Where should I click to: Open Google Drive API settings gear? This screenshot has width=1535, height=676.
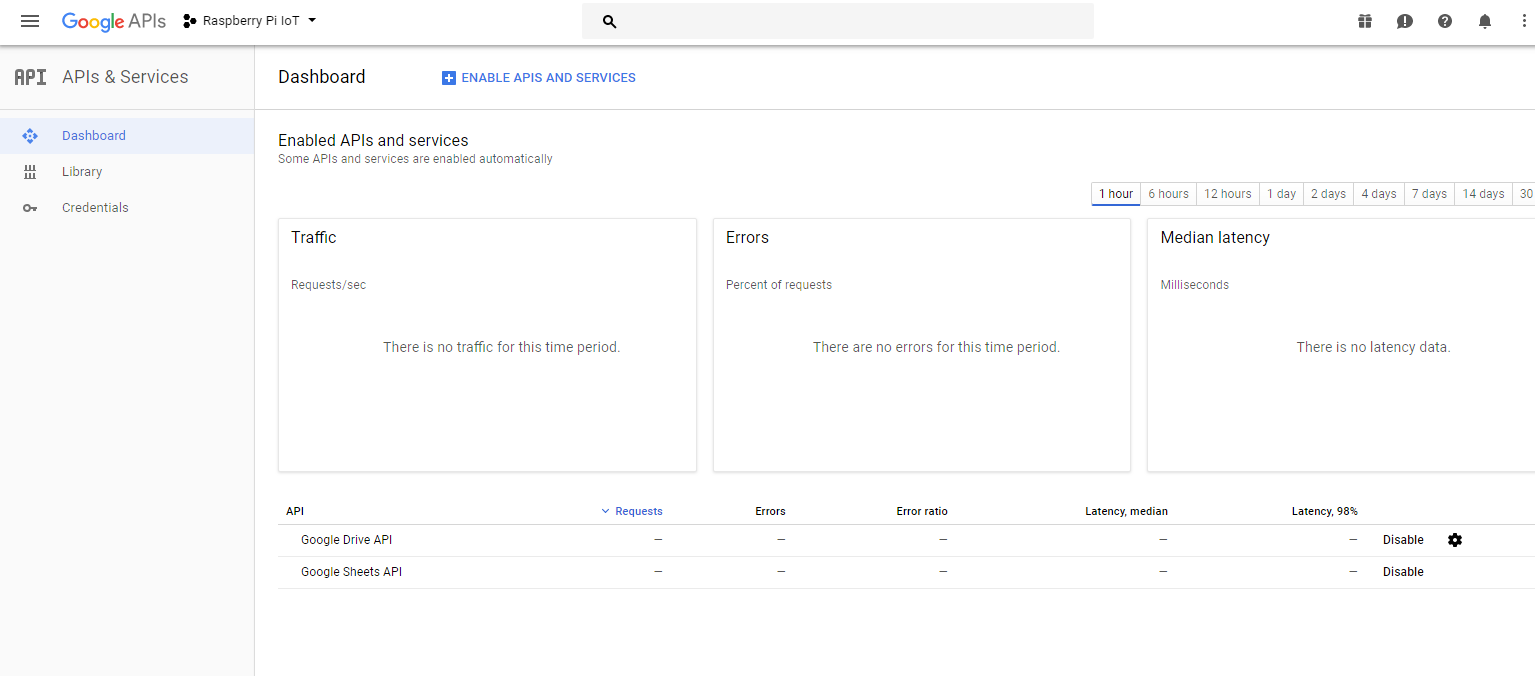[1455, 540]
